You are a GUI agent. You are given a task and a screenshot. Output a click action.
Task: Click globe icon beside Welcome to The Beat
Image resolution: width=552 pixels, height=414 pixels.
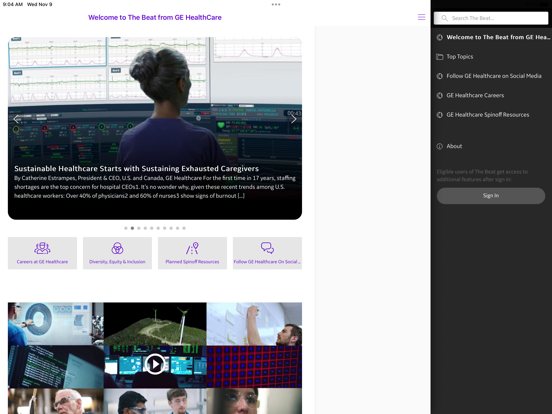click(x=440, y=37)
